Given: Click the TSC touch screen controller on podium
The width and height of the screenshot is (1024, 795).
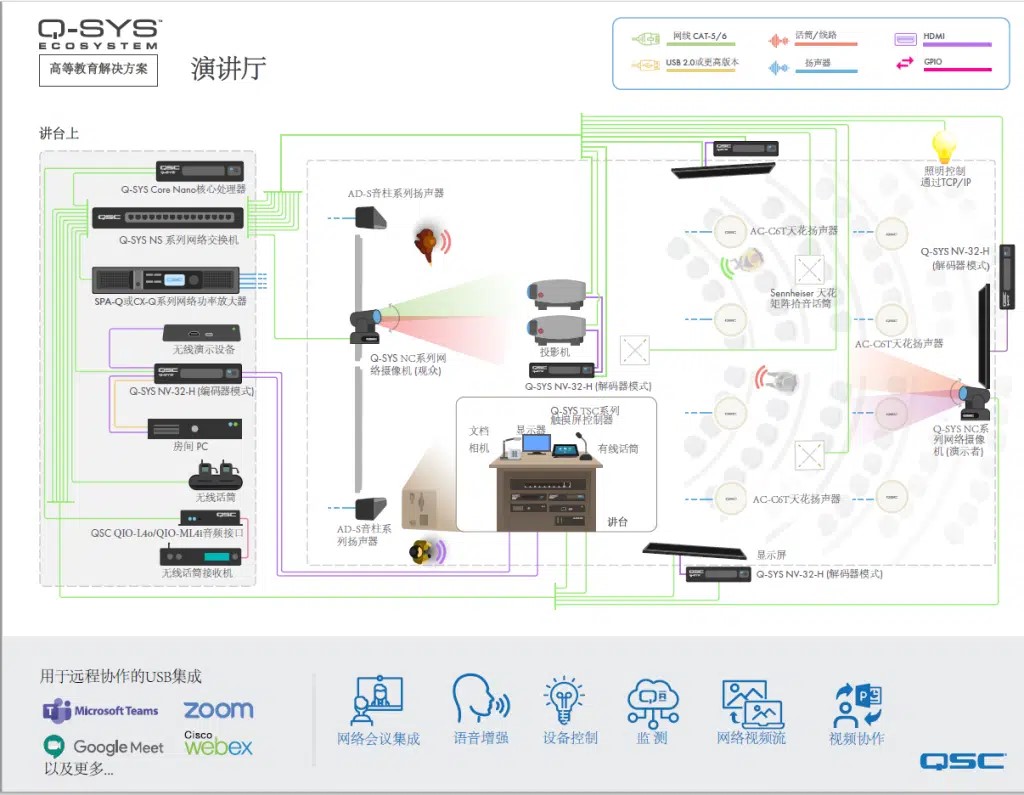Looking at the screenshot, I should [566, 450].
